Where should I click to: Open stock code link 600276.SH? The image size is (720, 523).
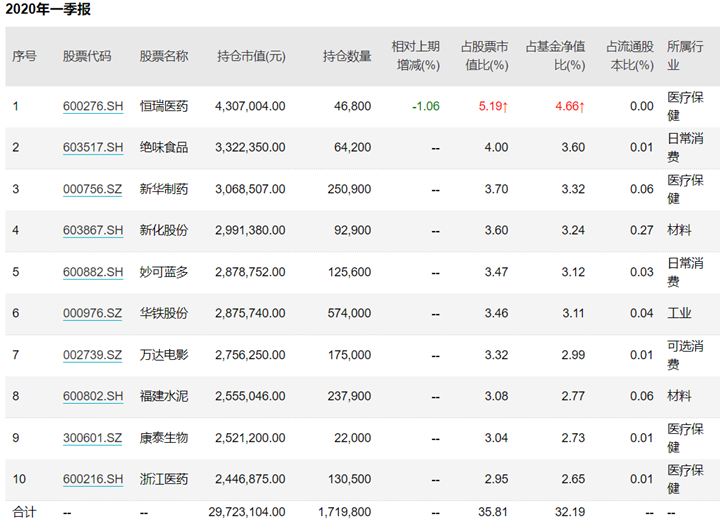pos(93,106)
